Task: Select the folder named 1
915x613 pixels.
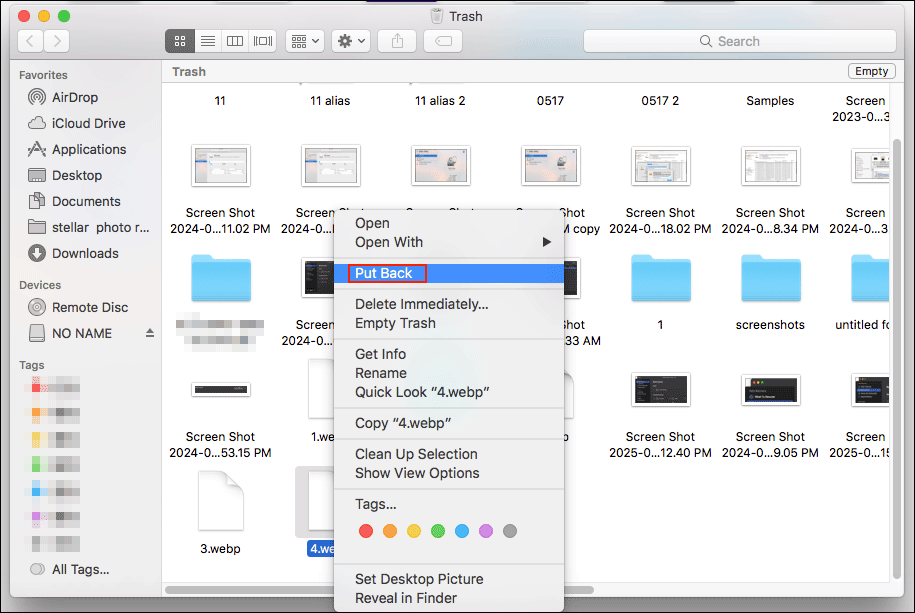Action: [661, 278]
